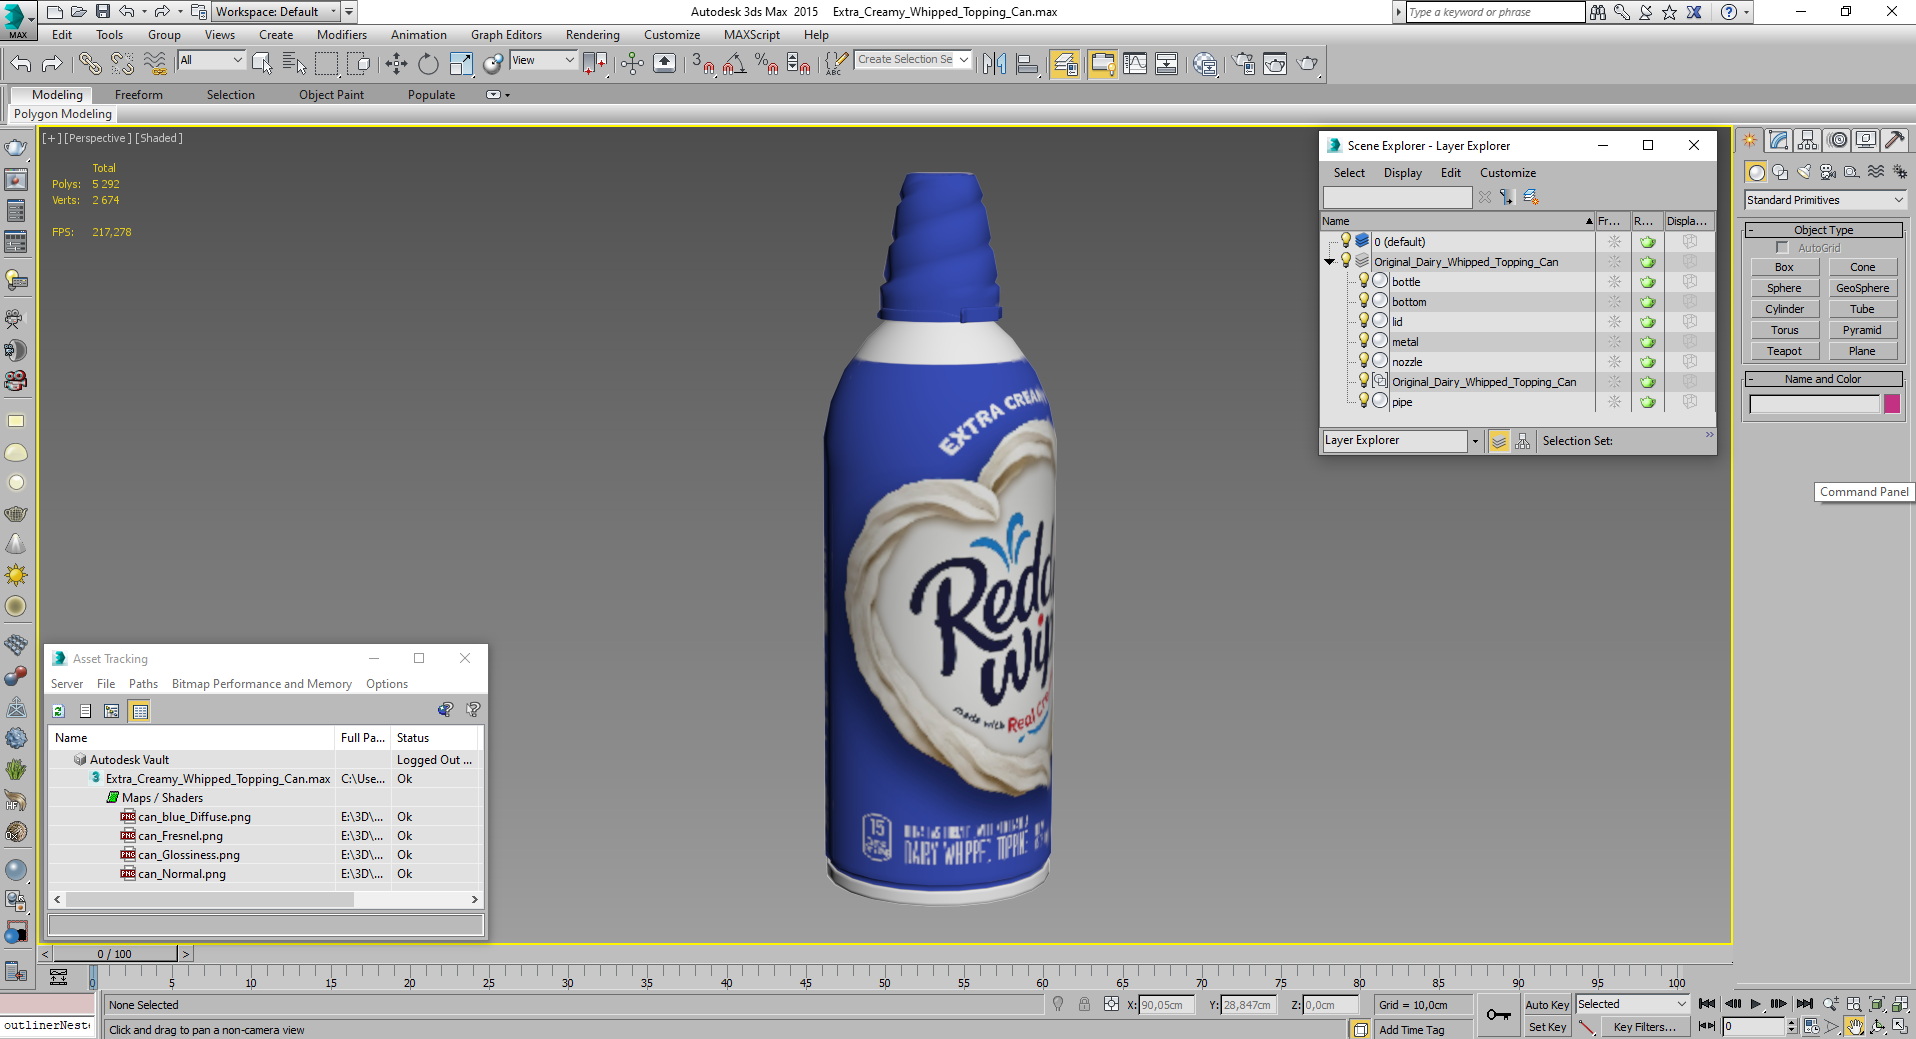
Task: Select the Shapes category icon
Action: tap(1780, 172)
